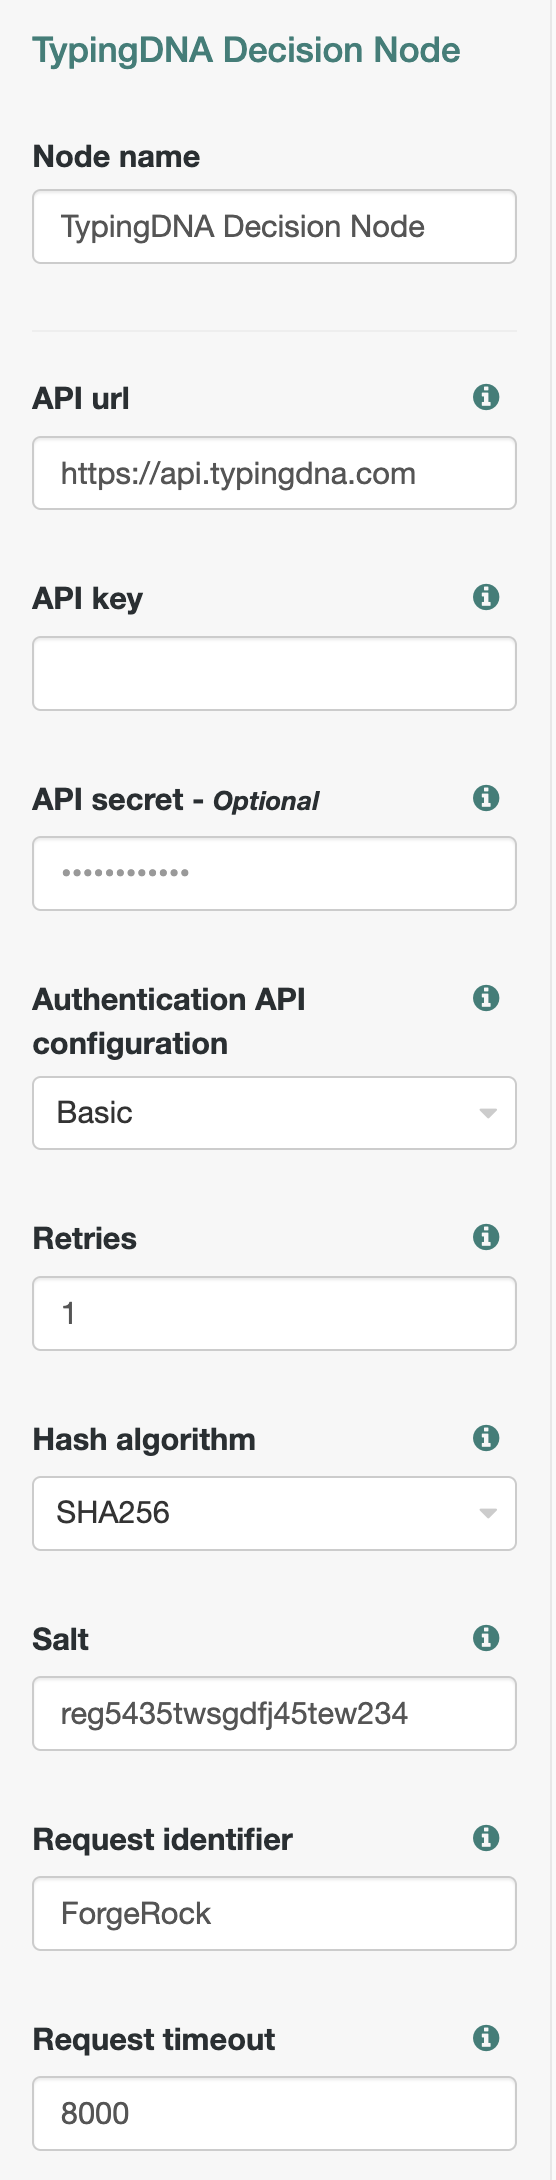Show help for the API key field
The image size is (556, 2180).
tap(486, 597)
